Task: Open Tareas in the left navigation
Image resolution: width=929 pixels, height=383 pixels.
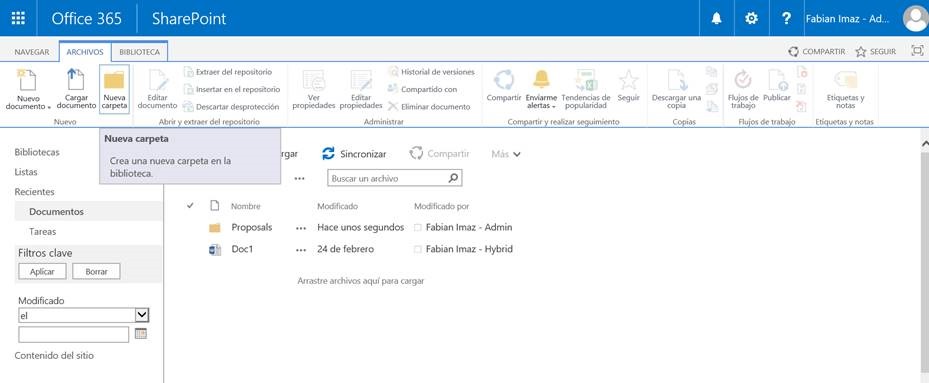Action: (43, 232)
